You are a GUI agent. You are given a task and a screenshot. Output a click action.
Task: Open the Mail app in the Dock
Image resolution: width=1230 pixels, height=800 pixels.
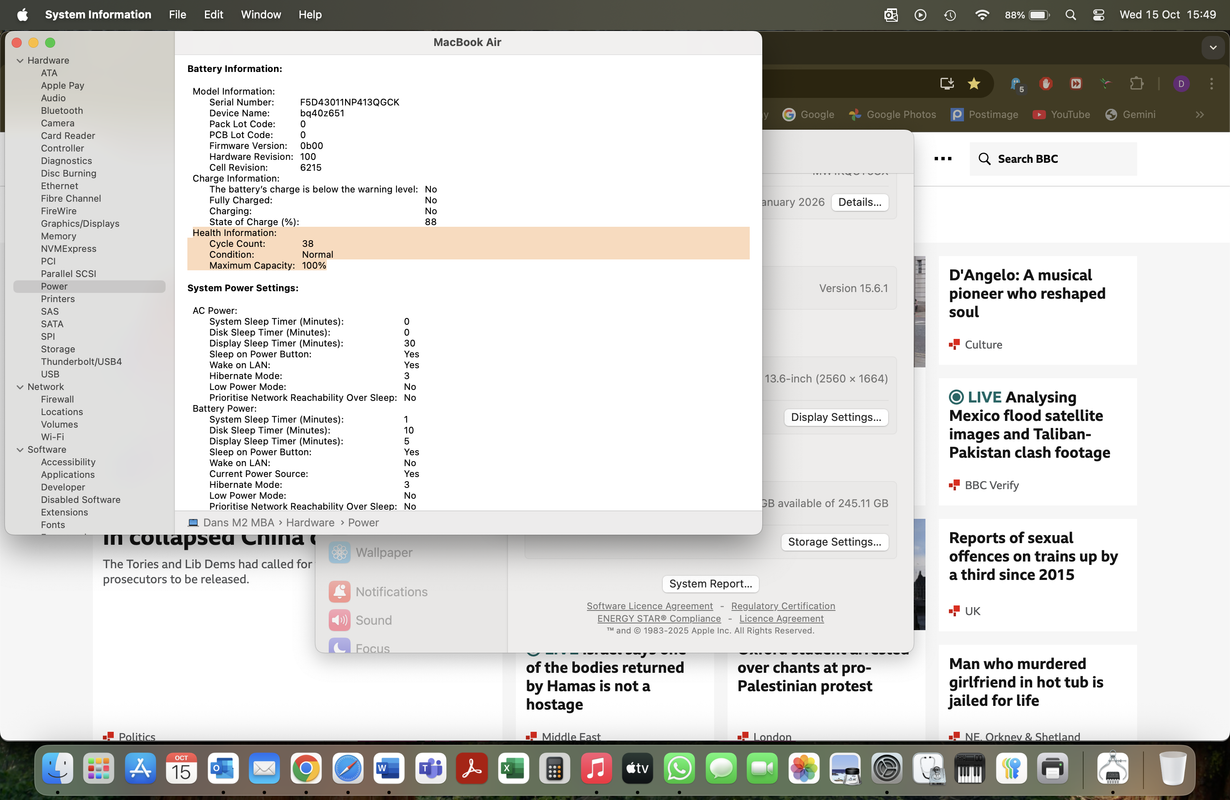pyautogui.click(x=264, y=768)
